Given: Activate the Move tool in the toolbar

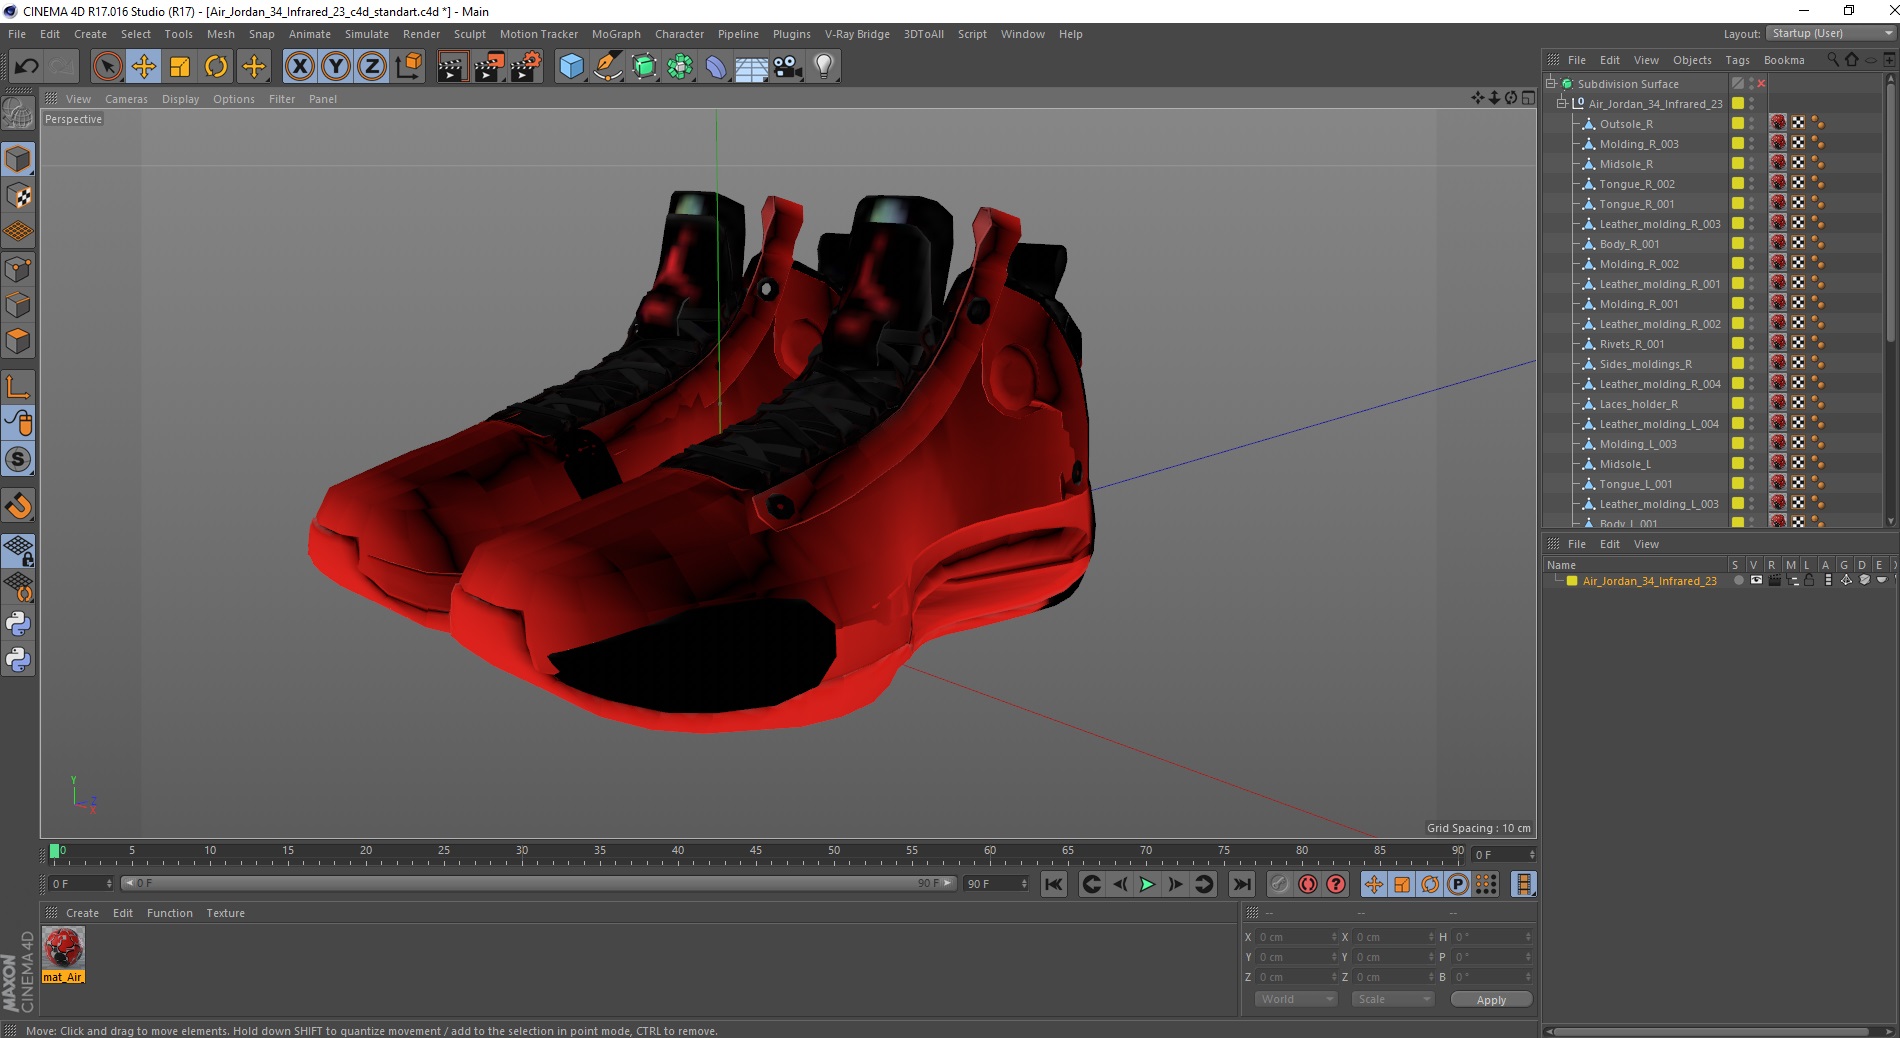Looking at the screenshot, I should point(143,67).
